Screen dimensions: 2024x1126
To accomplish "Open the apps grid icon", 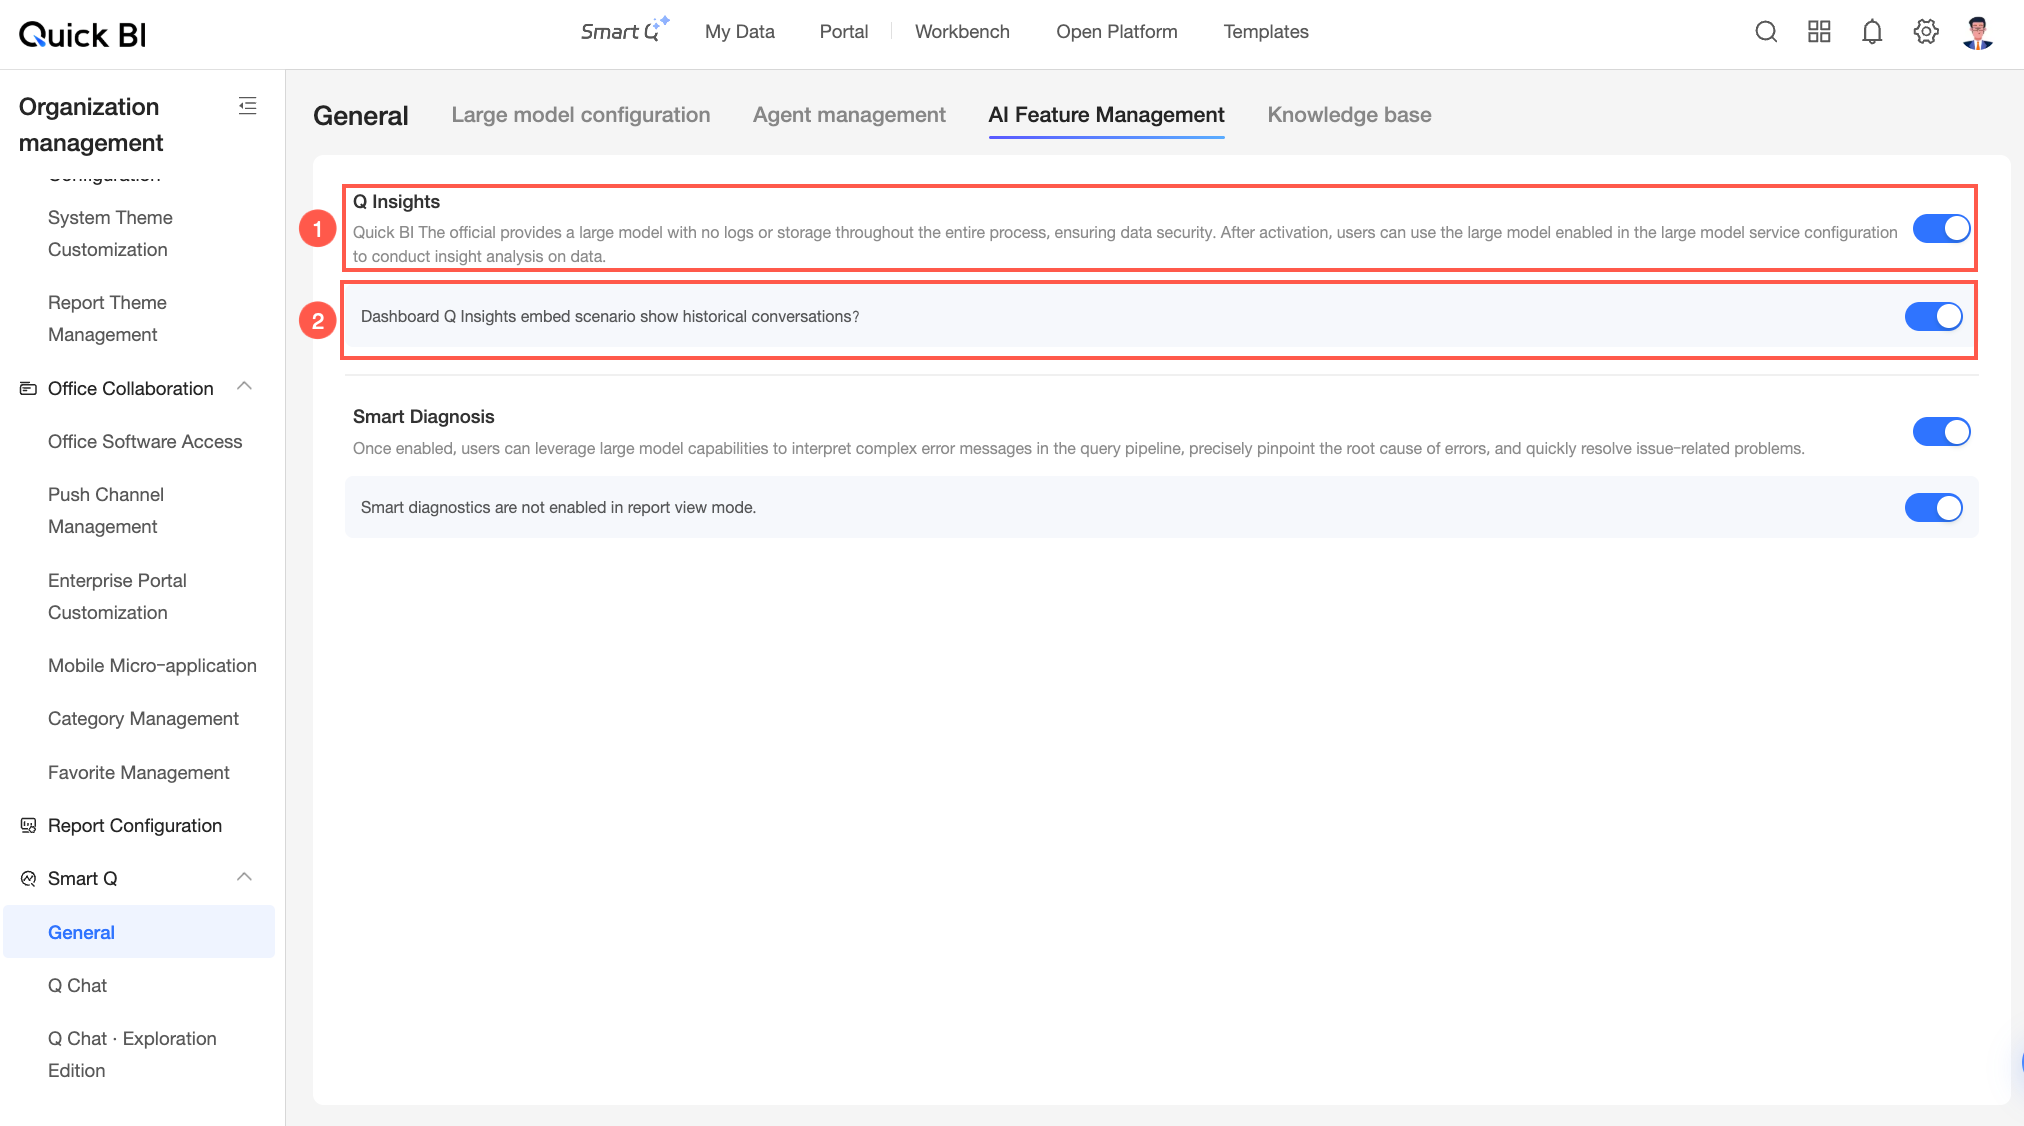I will [x=1819, y=32].
